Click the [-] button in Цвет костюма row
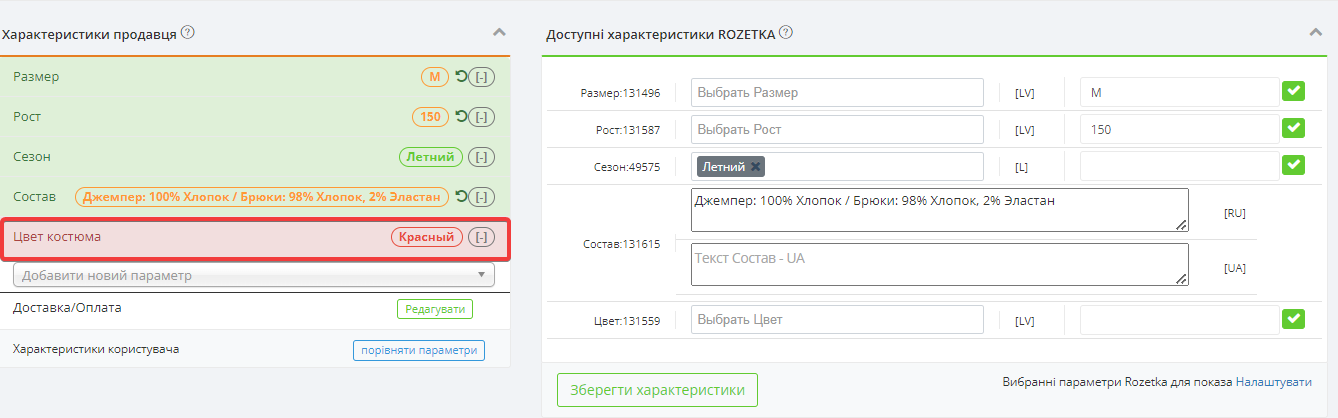Image resolution: width=1338 pixels, height=418 pixels. (482, 237)
